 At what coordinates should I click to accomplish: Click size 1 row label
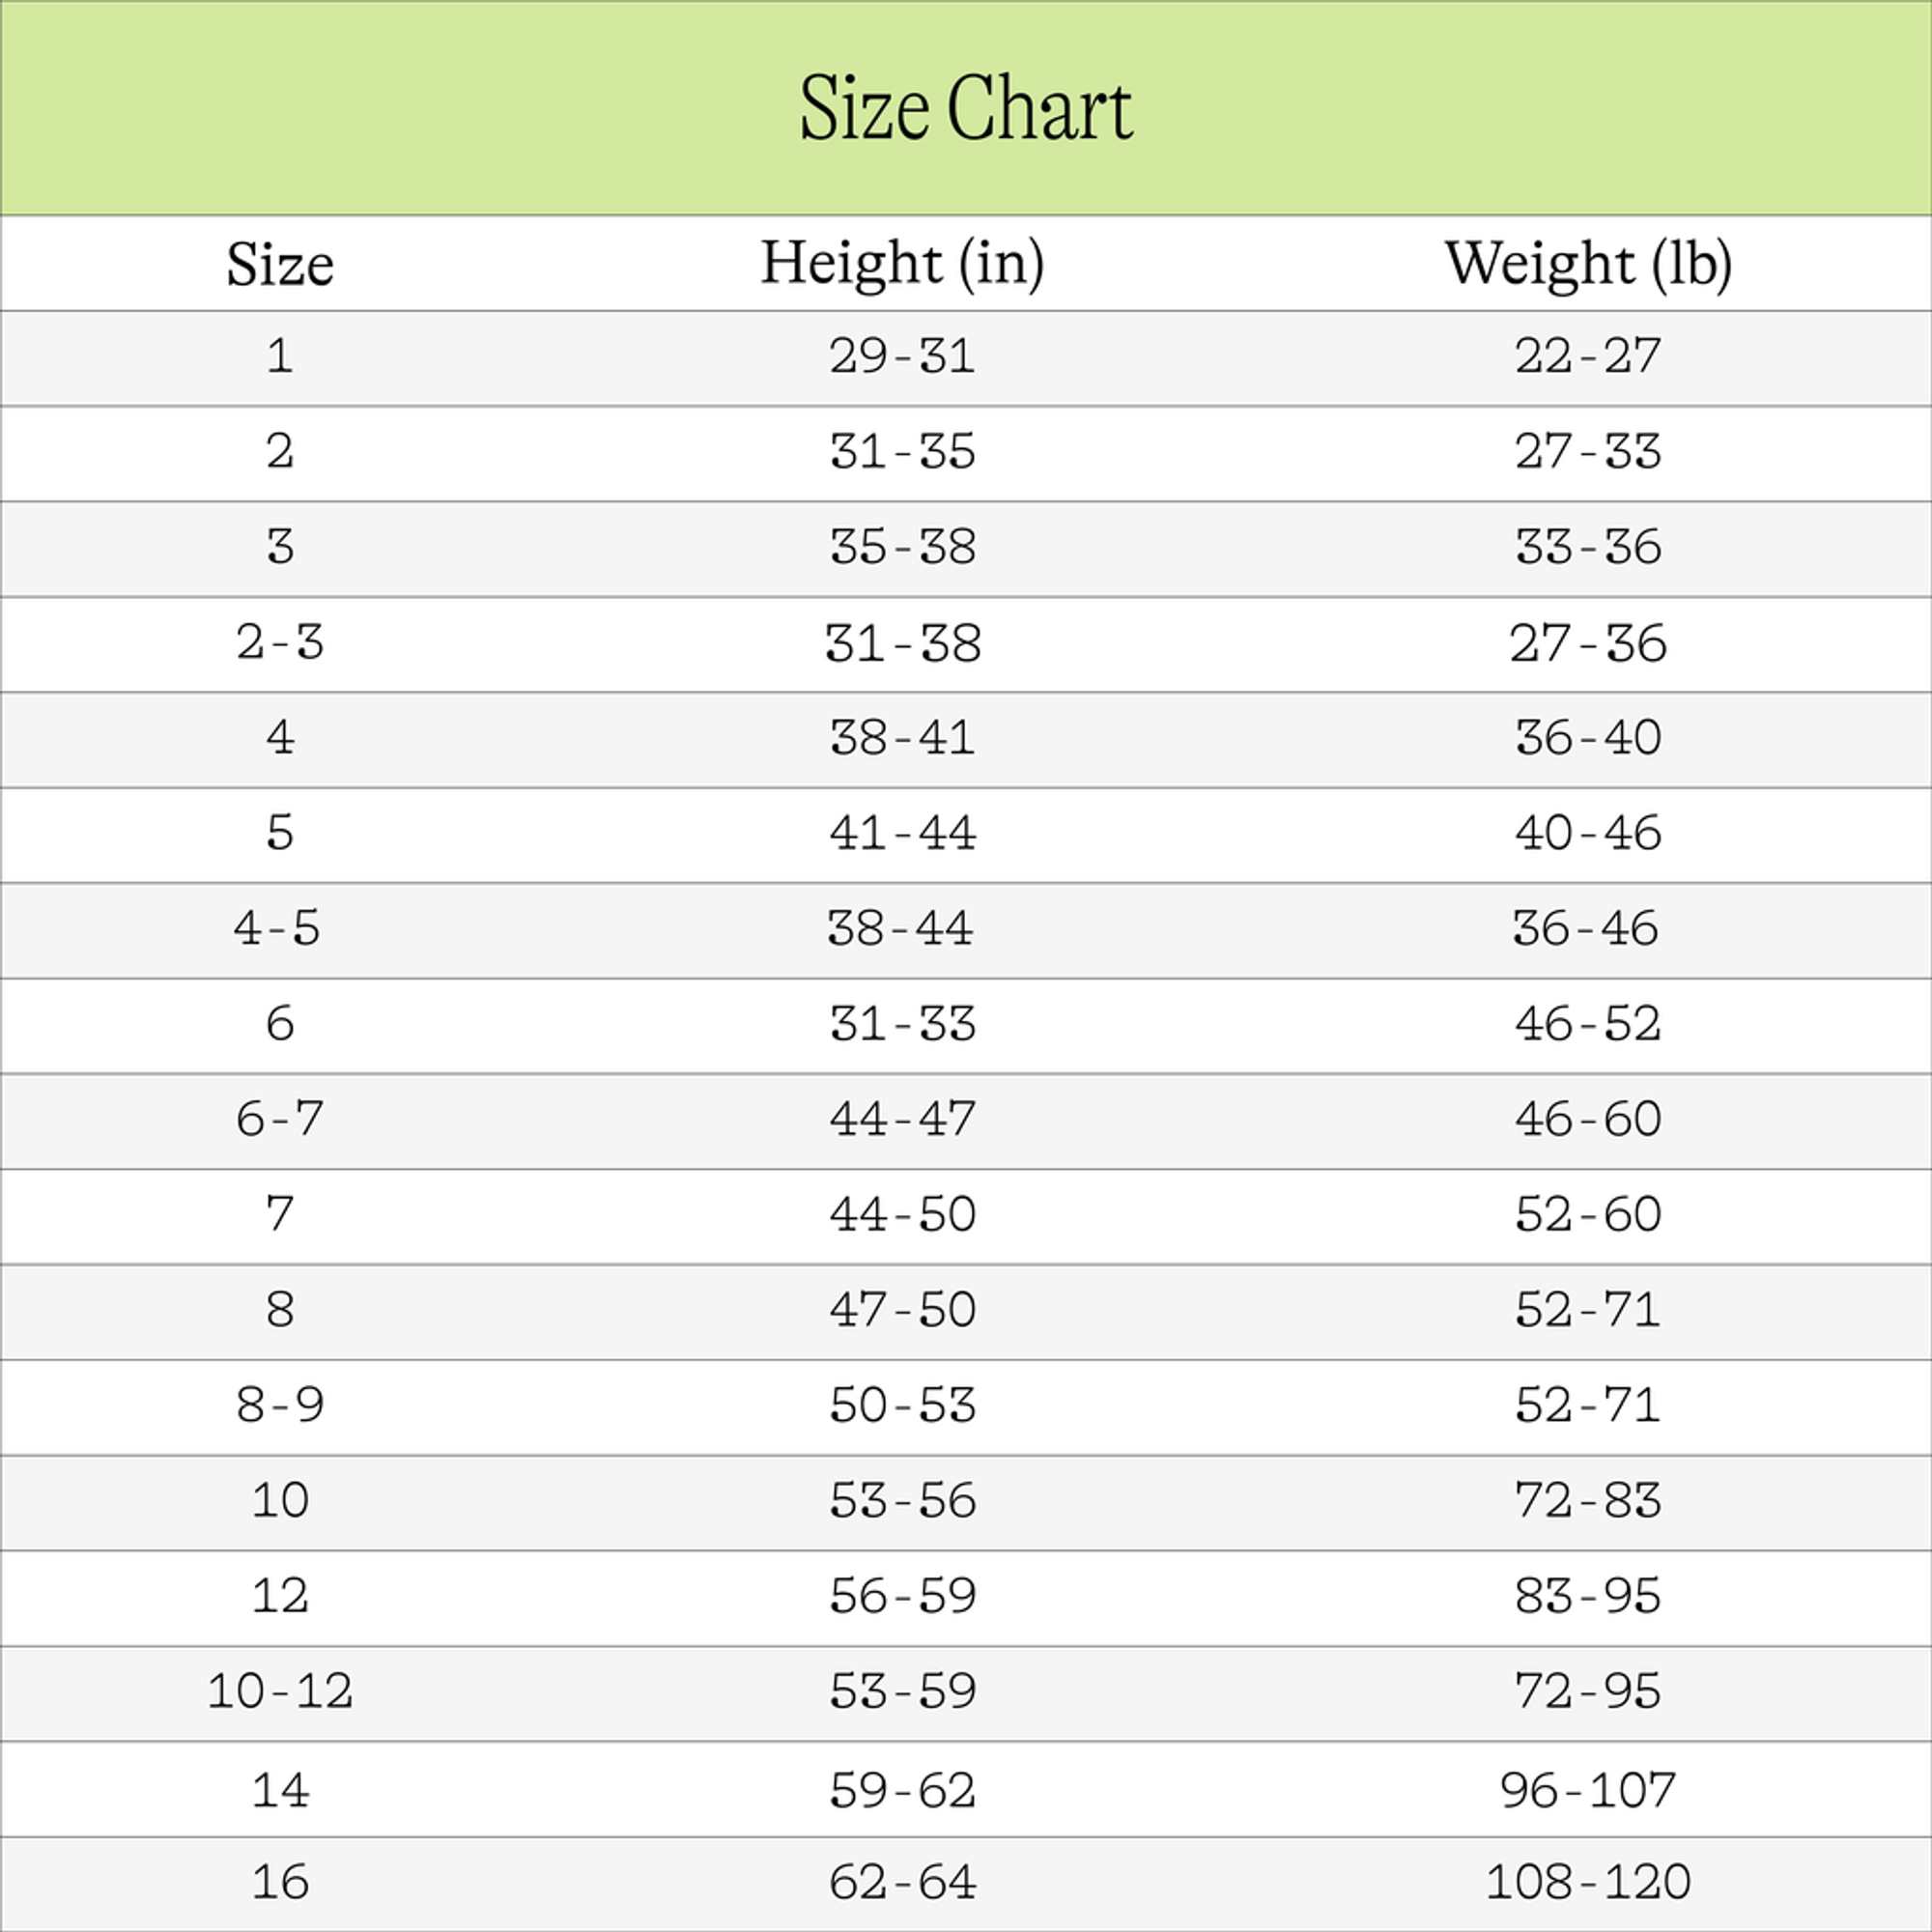[280, 356]
